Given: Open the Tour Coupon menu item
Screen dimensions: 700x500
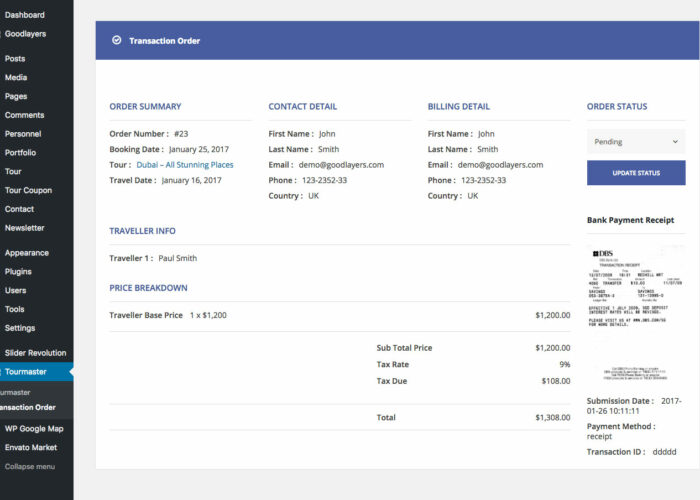Looking at the screenshot, I should (28, 190).
